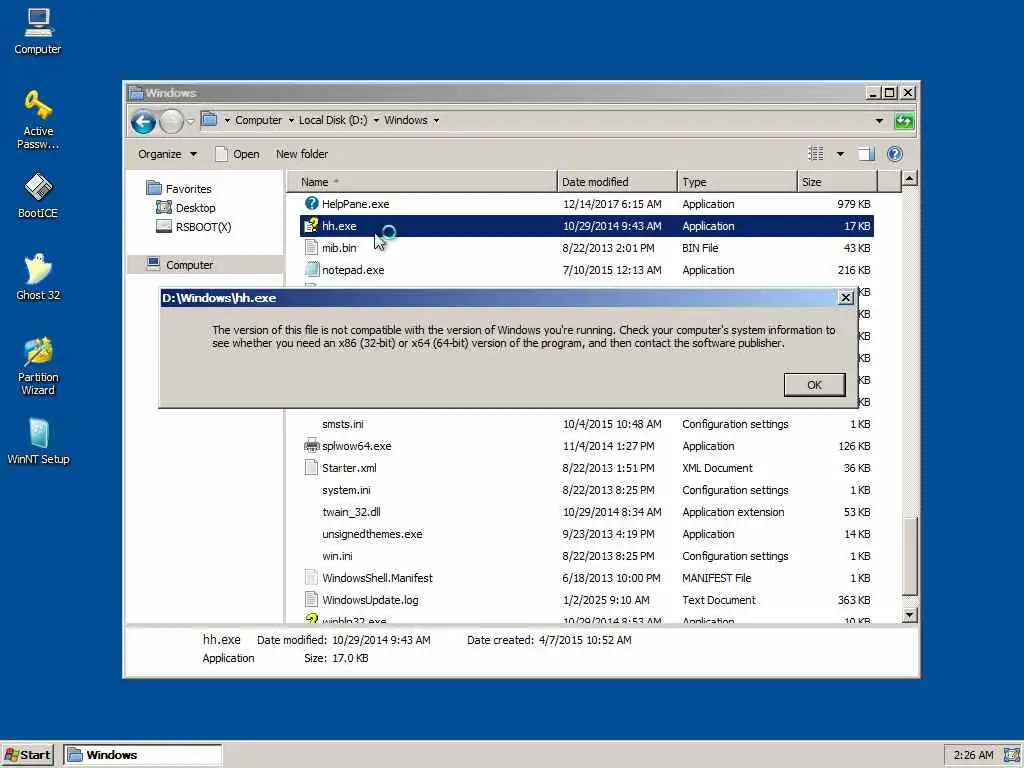
Task: Select the unsignedthemes.exe file row
Action: (x=586, y=534)
